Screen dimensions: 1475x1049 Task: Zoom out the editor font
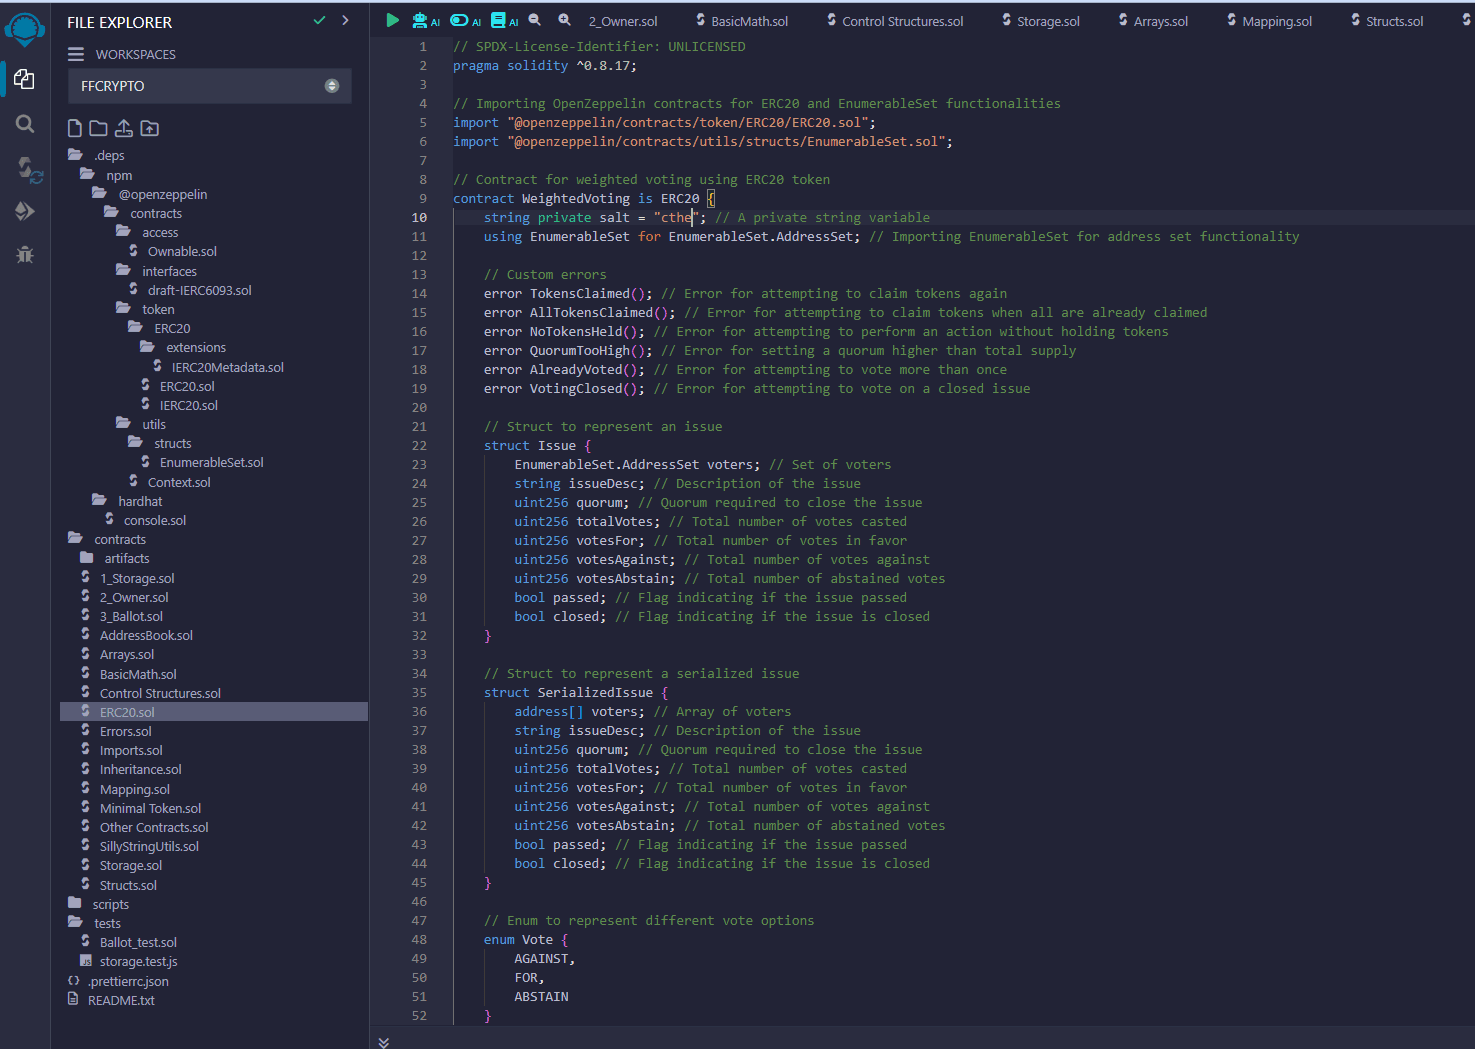(x=535, y=20)
